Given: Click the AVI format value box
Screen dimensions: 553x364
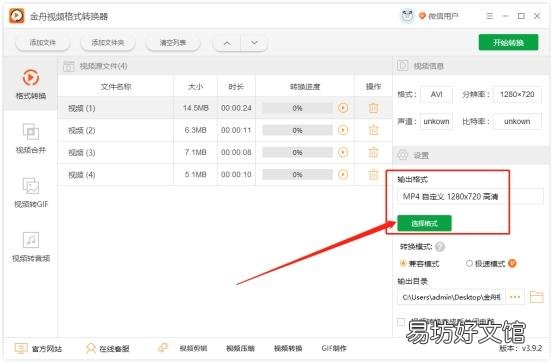Looking at the screenshot, I should 436,95.
